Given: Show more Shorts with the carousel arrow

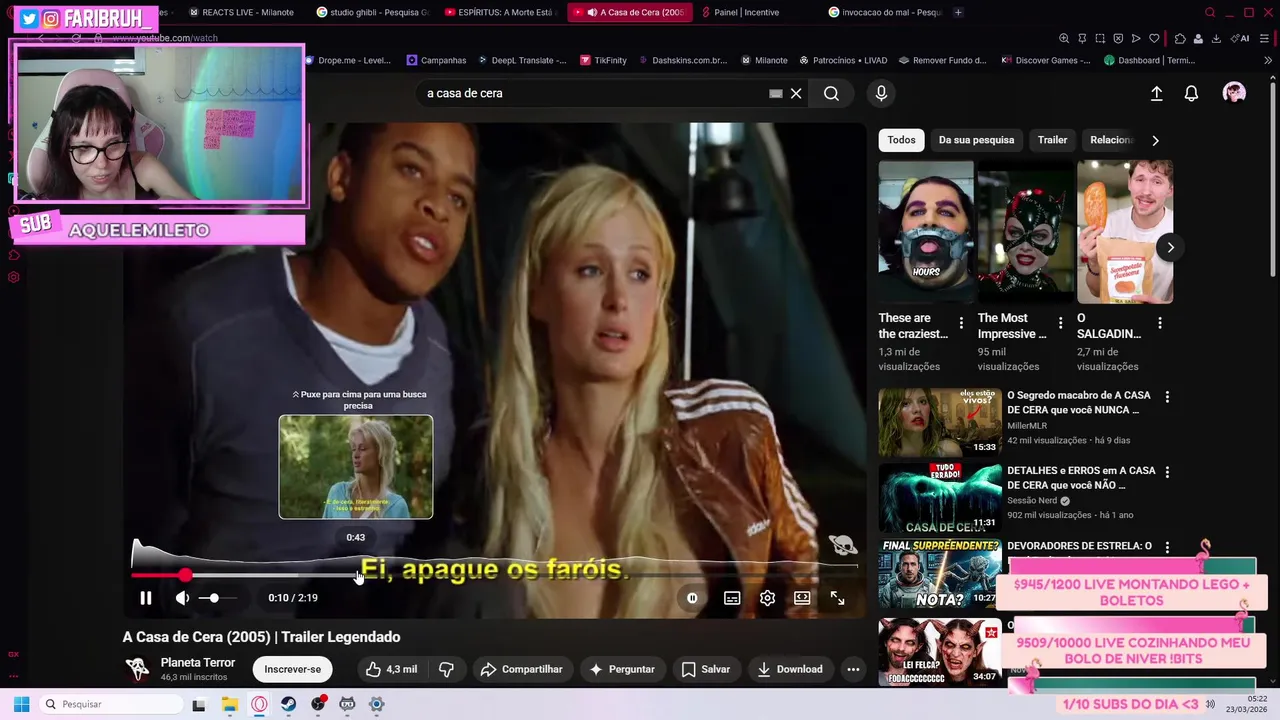Looking at the screenshot, I should [1170, 247].
